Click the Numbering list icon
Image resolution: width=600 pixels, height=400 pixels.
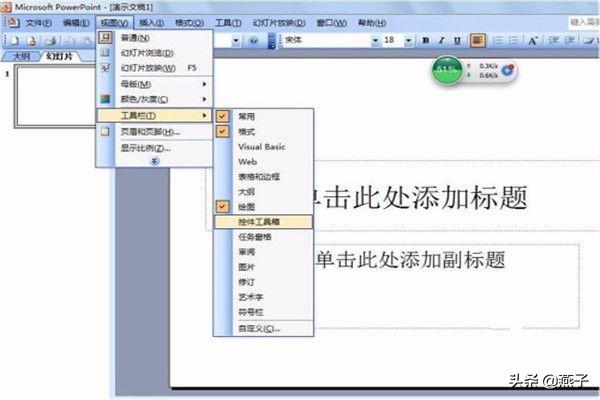[498, 40]
